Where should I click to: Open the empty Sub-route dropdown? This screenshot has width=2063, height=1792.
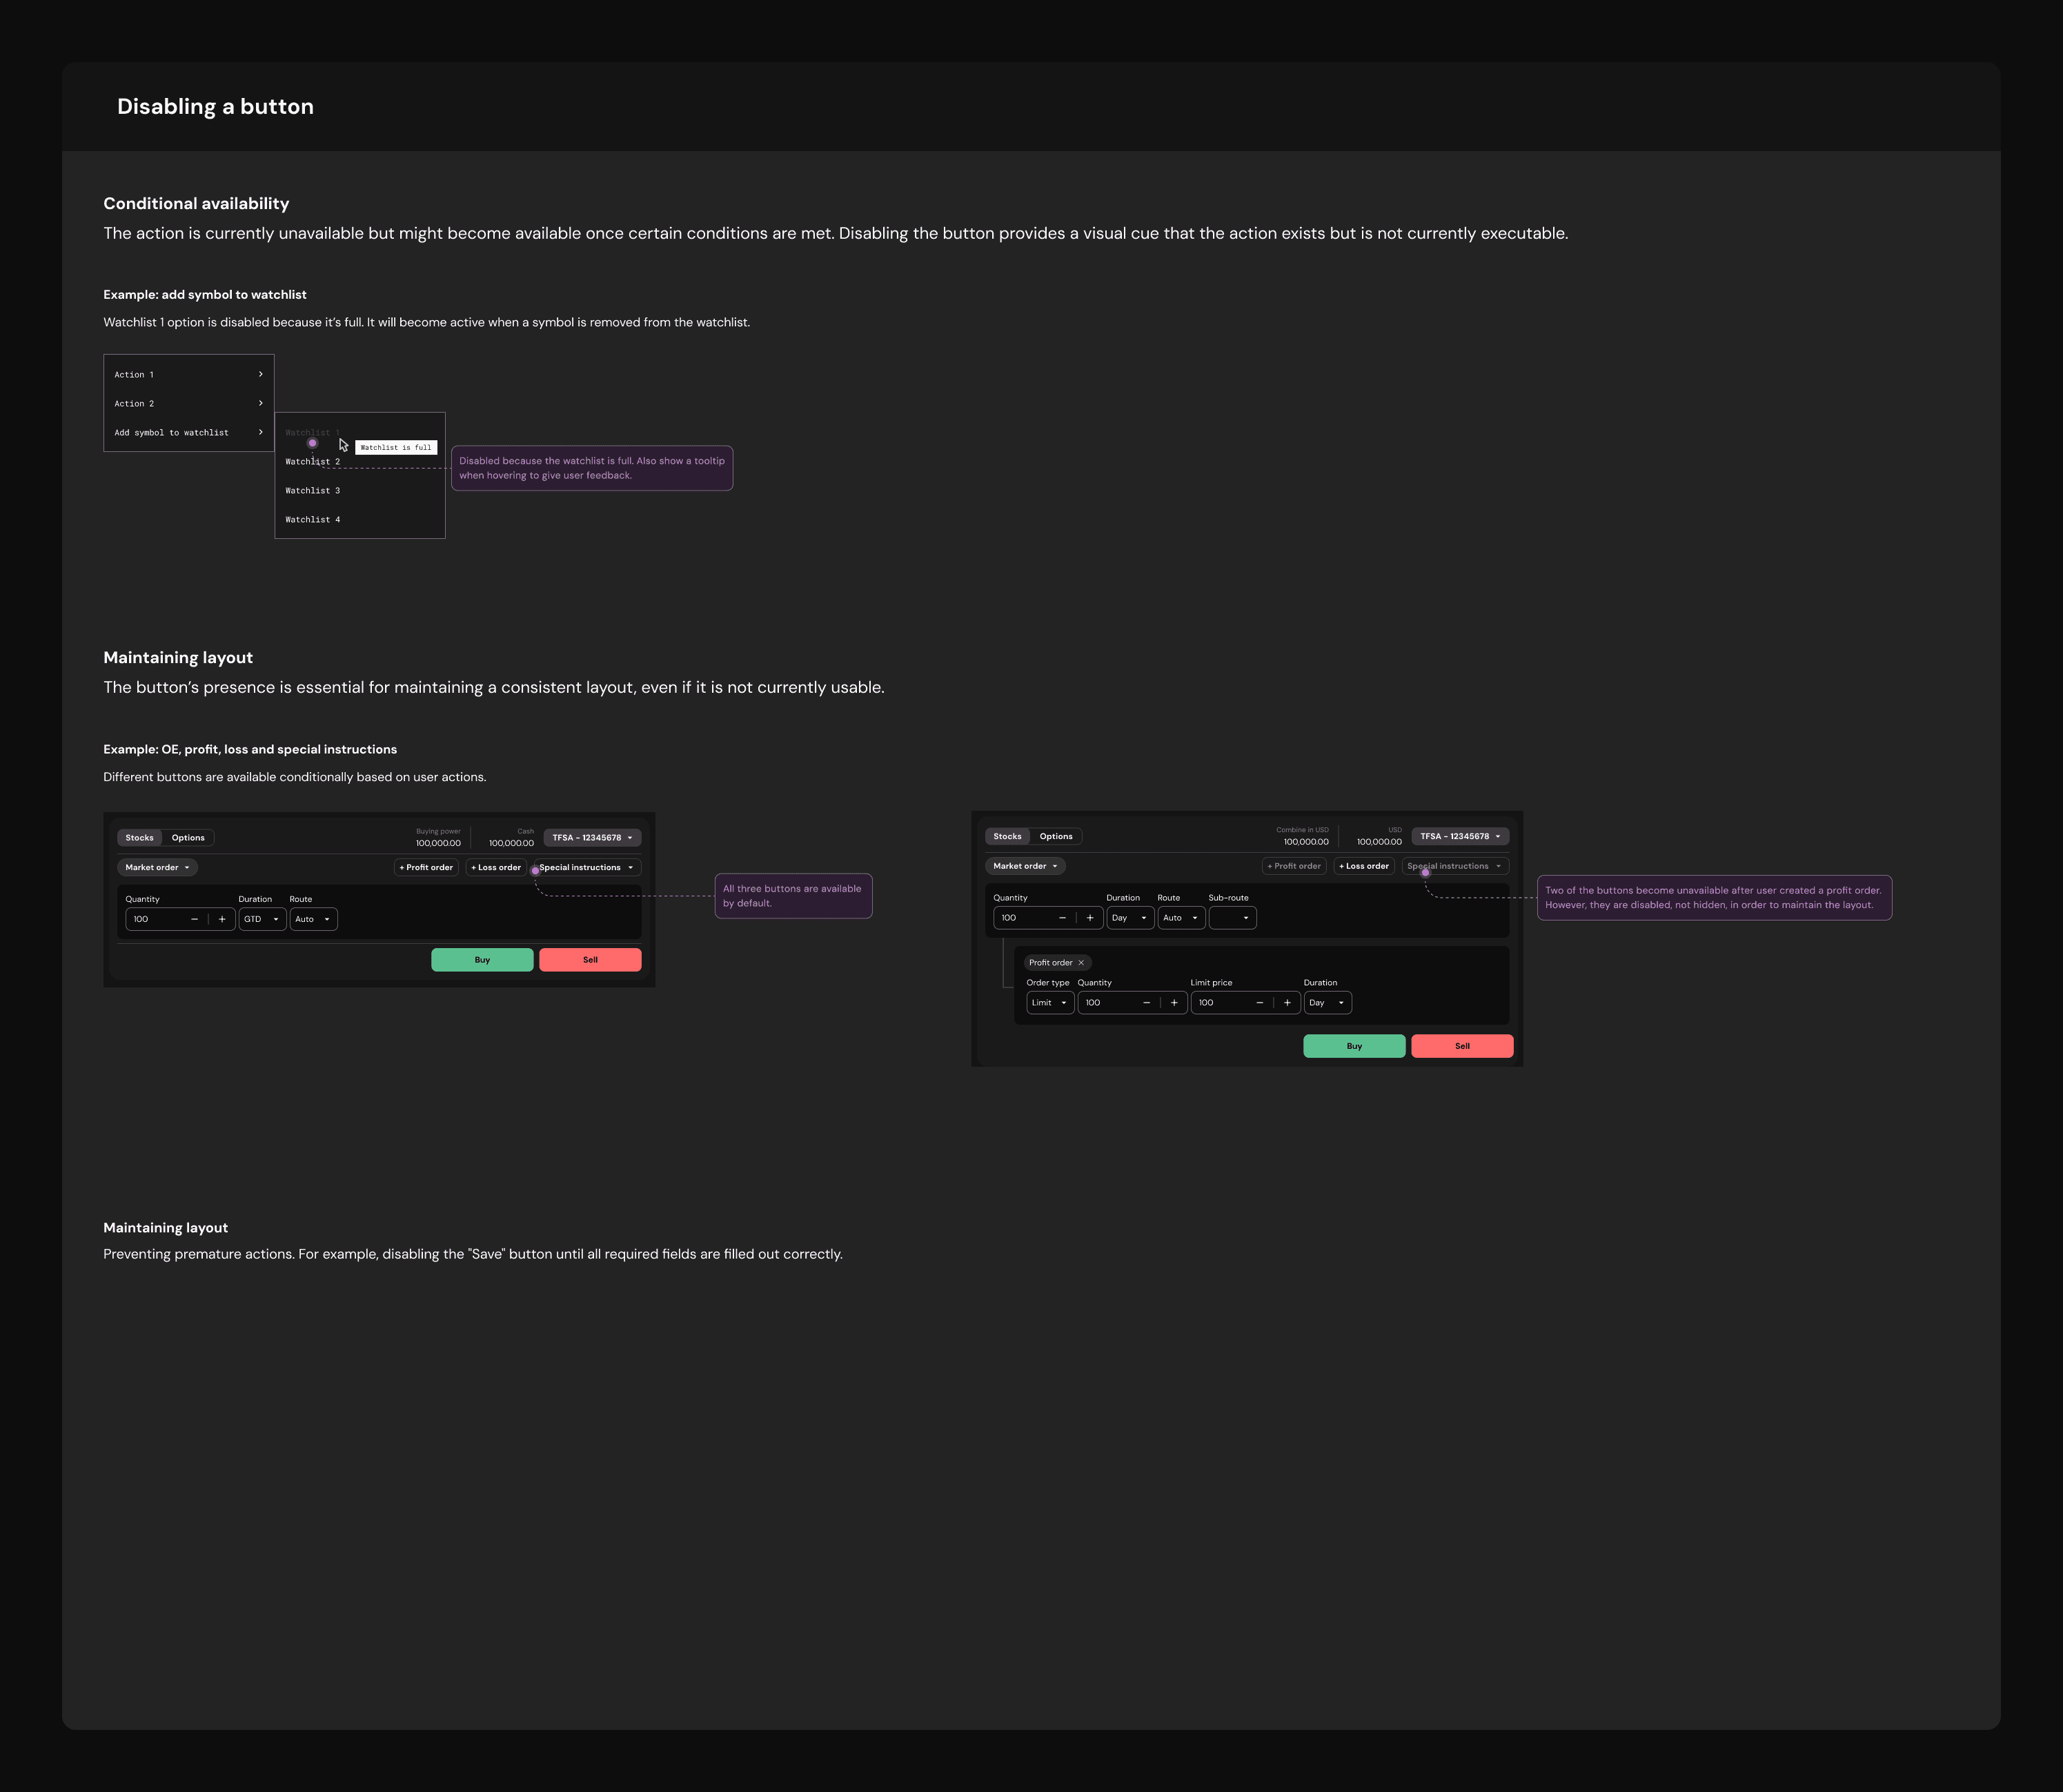1232,918
